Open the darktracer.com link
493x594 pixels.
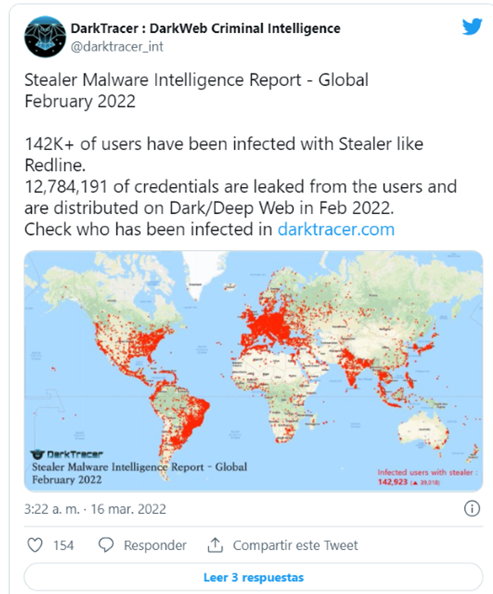pos(336,229)
